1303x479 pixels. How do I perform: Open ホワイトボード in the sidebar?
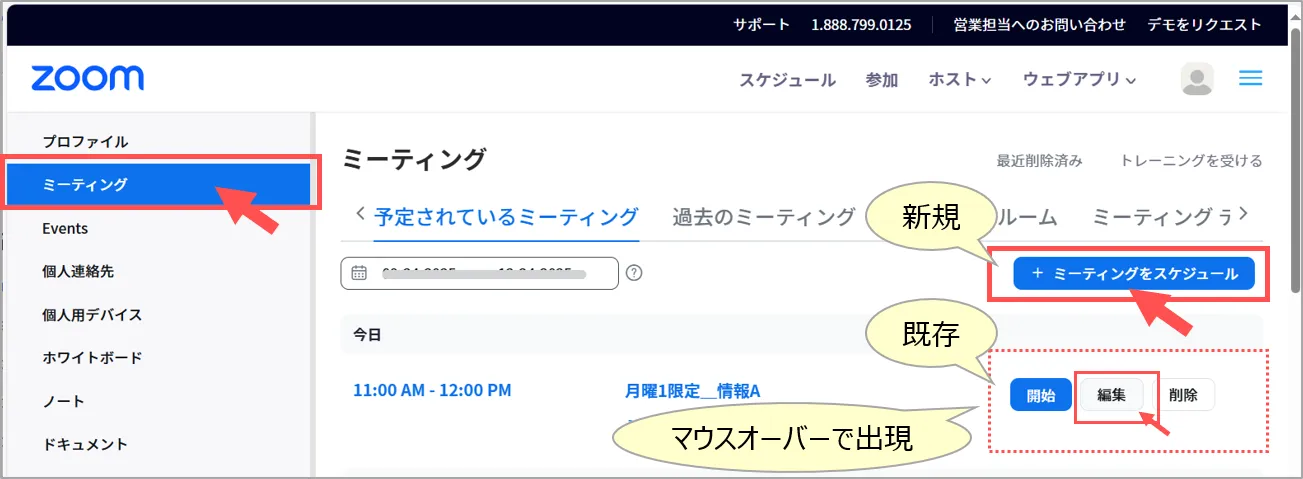tap(92, 357)
